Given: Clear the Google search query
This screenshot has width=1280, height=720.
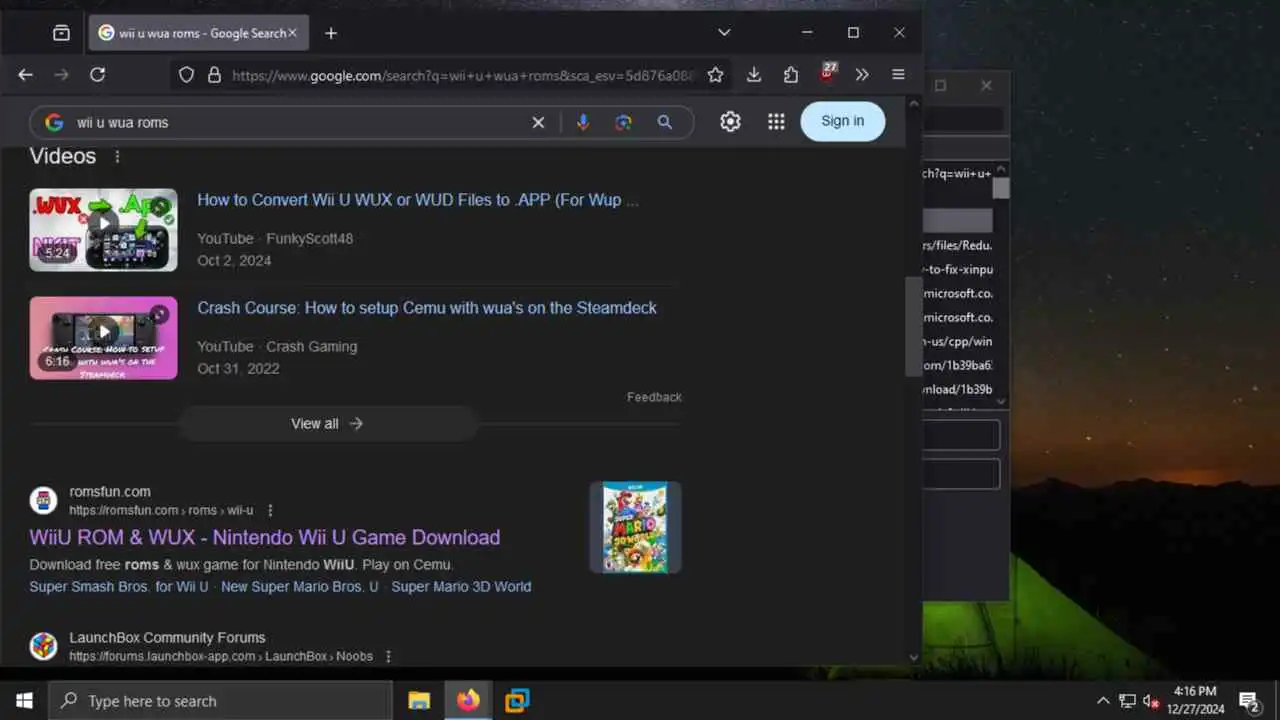Looking at the screenshot, I should click(x=538, y=122).
